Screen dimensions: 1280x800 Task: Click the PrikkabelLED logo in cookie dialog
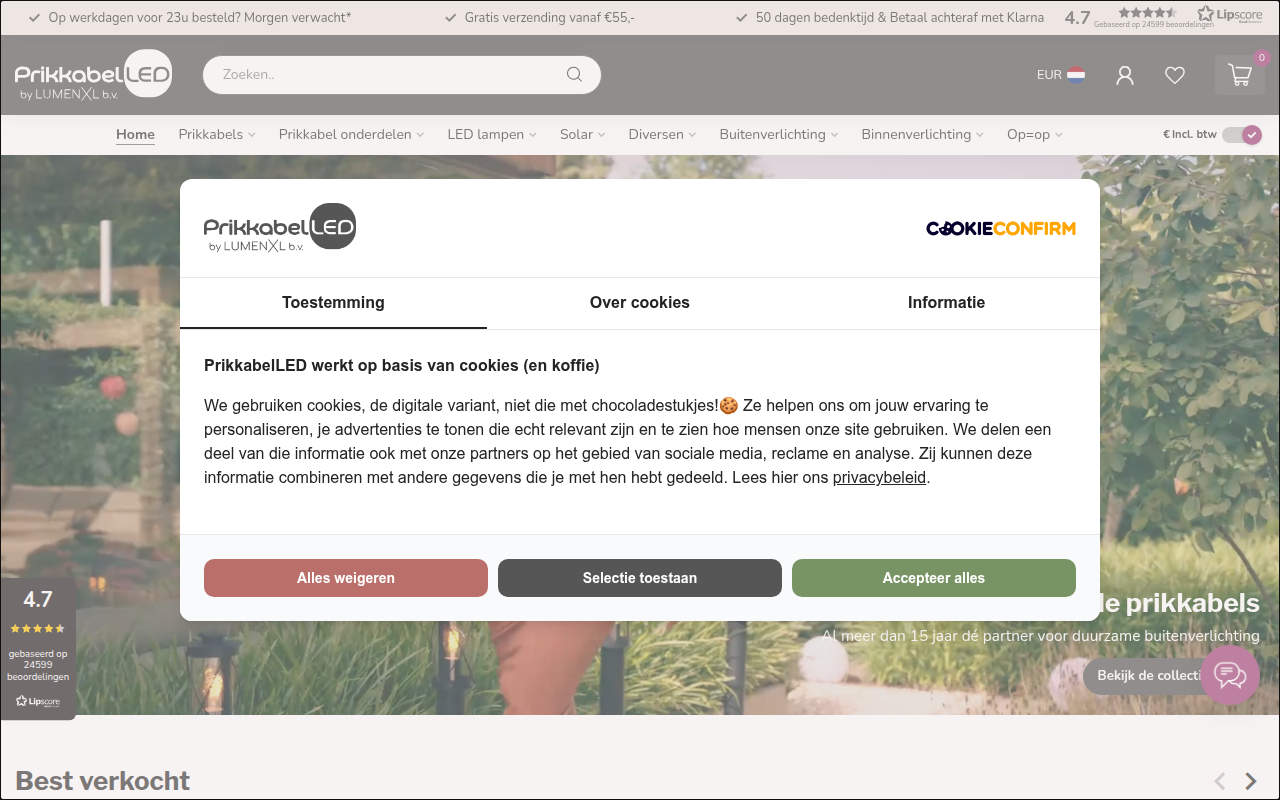[x=280, y=228]
